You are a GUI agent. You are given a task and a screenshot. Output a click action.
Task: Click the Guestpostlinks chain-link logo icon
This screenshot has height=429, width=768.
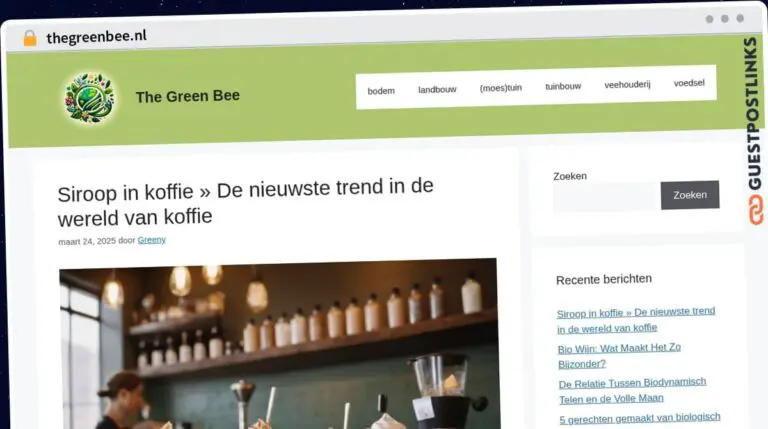(756, 210)
